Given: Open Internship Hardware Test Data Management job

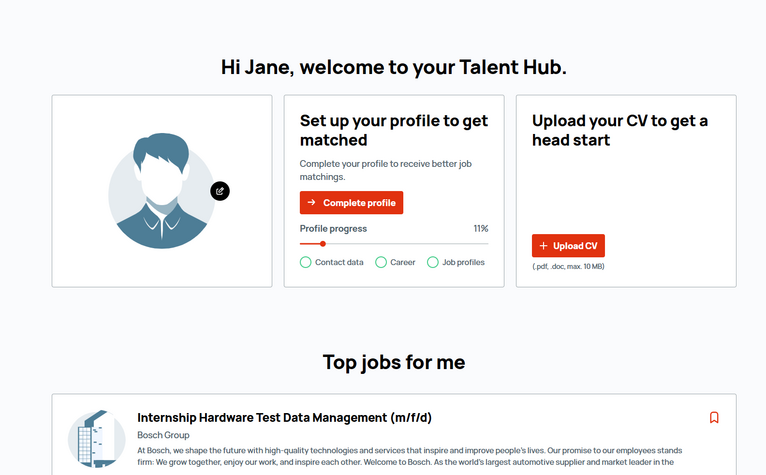Looking at the screenshot, I should pos(284,418).
